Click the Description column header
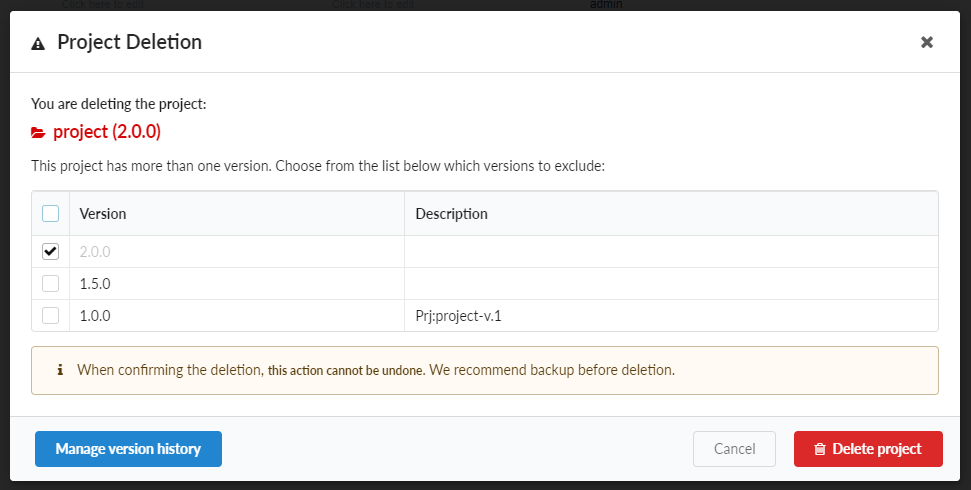This screenshot has height=490, width=971. (452, 214)
